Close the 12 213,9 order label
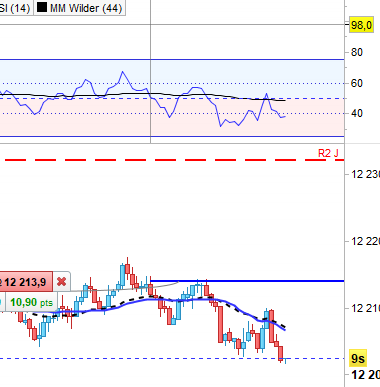 tap(61, 282)
